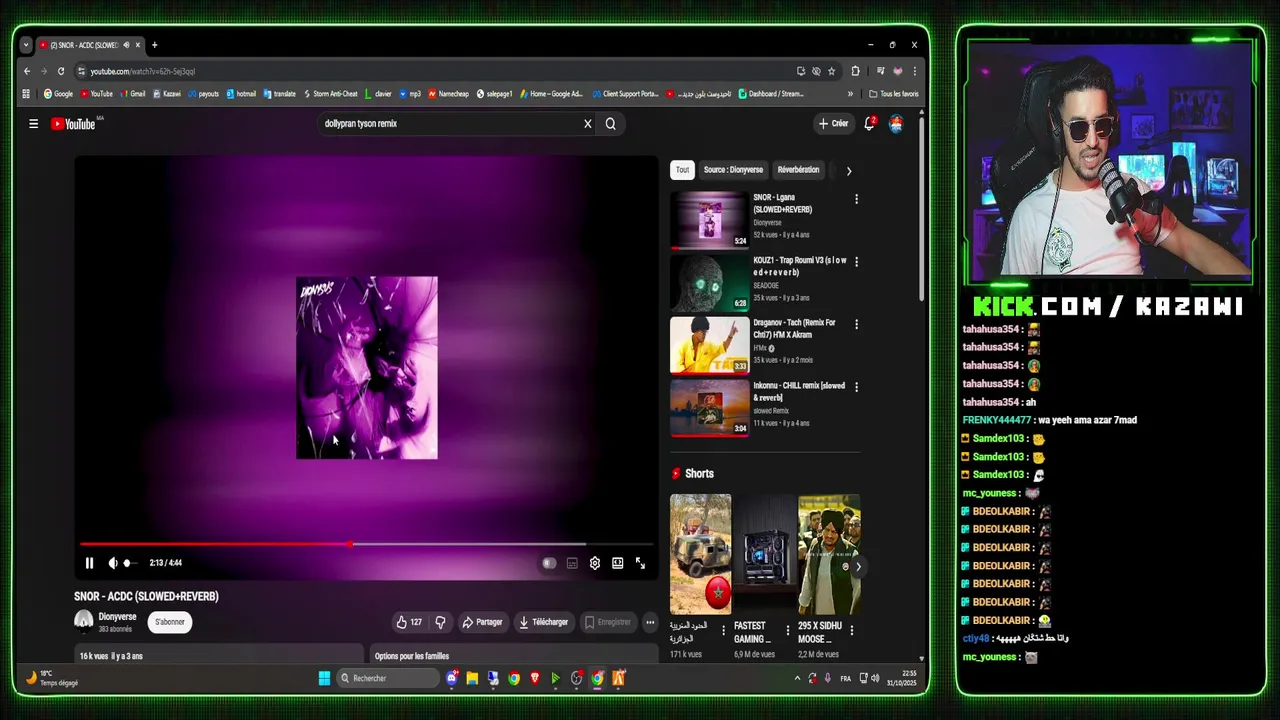The width and height of the screenshot is (1280, 720).
Task: Open the YouTube account avatar menu
Action: point(896,124)
